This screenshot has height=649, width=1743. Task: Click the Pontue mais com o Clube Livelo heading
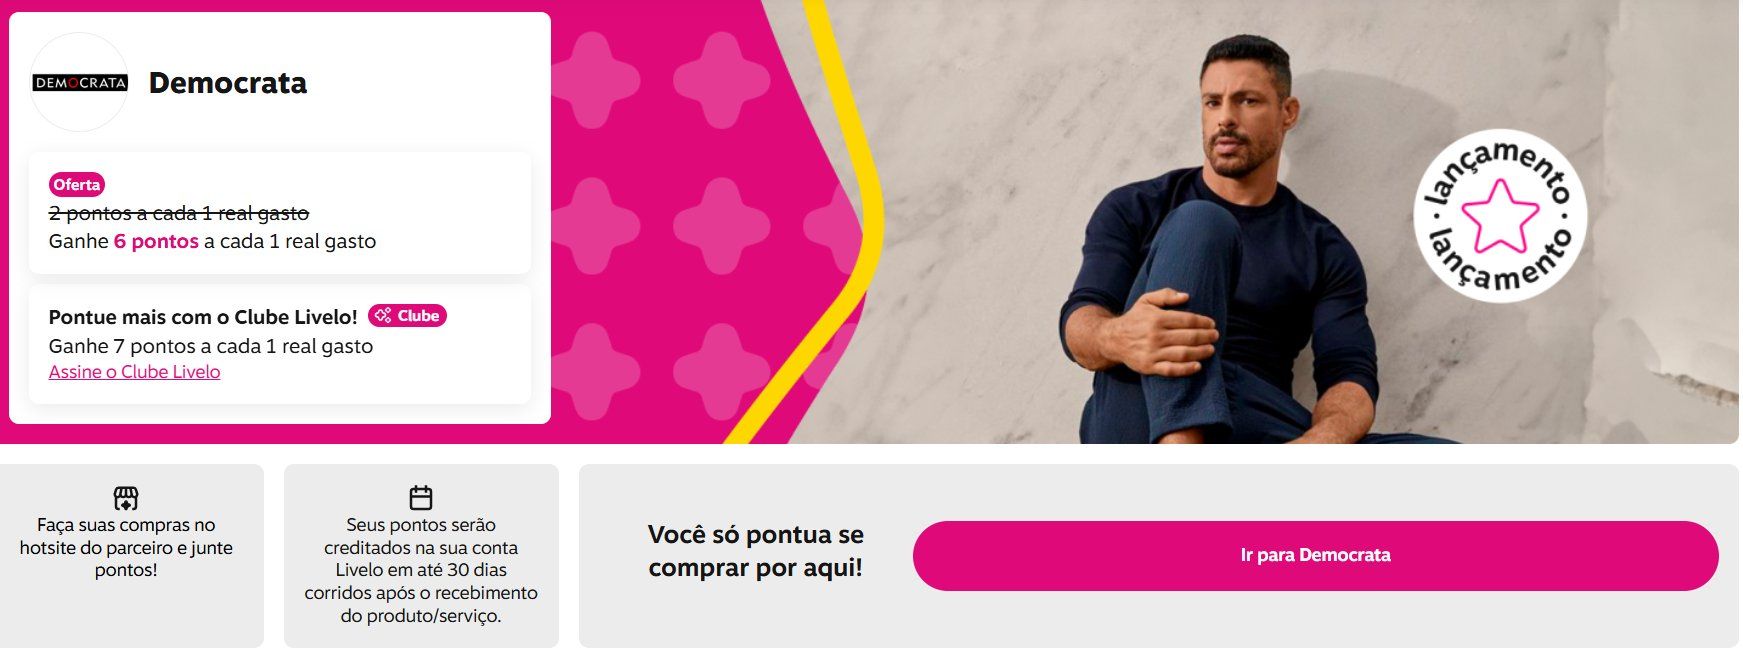click(x=203, y=317)
